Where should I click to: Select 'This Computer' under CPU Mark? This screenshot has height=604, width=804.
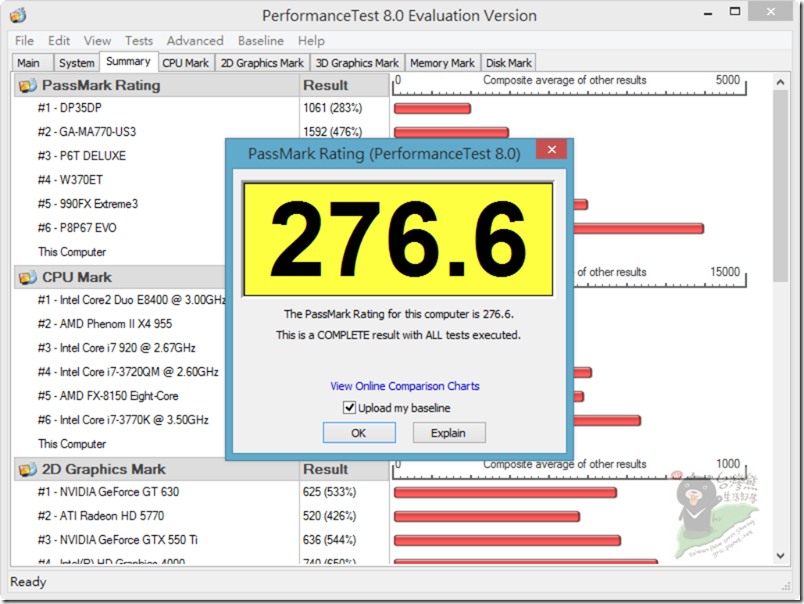tap(72, 444)
